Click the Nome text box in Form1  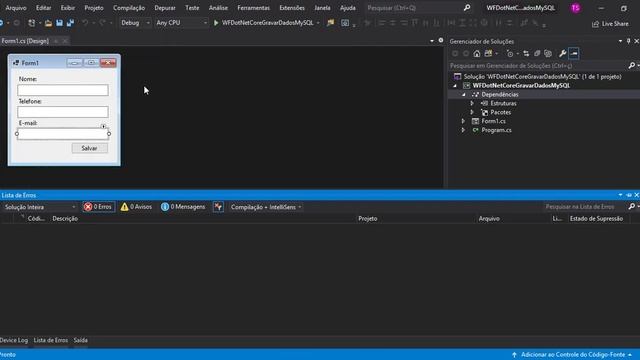click(x=63, y=90)
